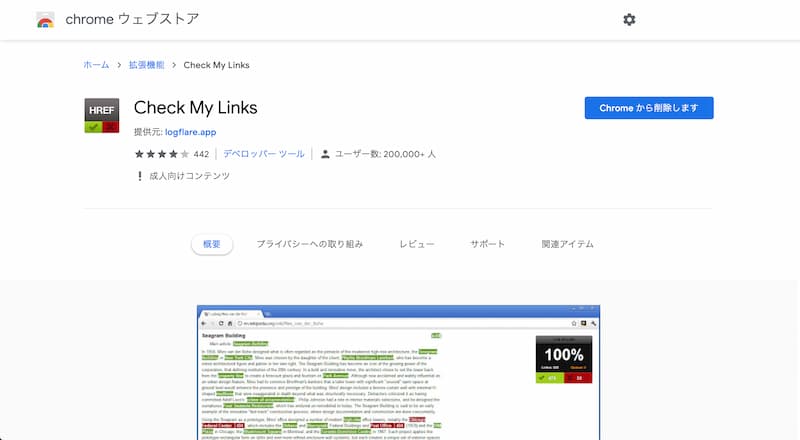
Task: Open 拡張機能 breadcrumb link
Action: (146, 65)
